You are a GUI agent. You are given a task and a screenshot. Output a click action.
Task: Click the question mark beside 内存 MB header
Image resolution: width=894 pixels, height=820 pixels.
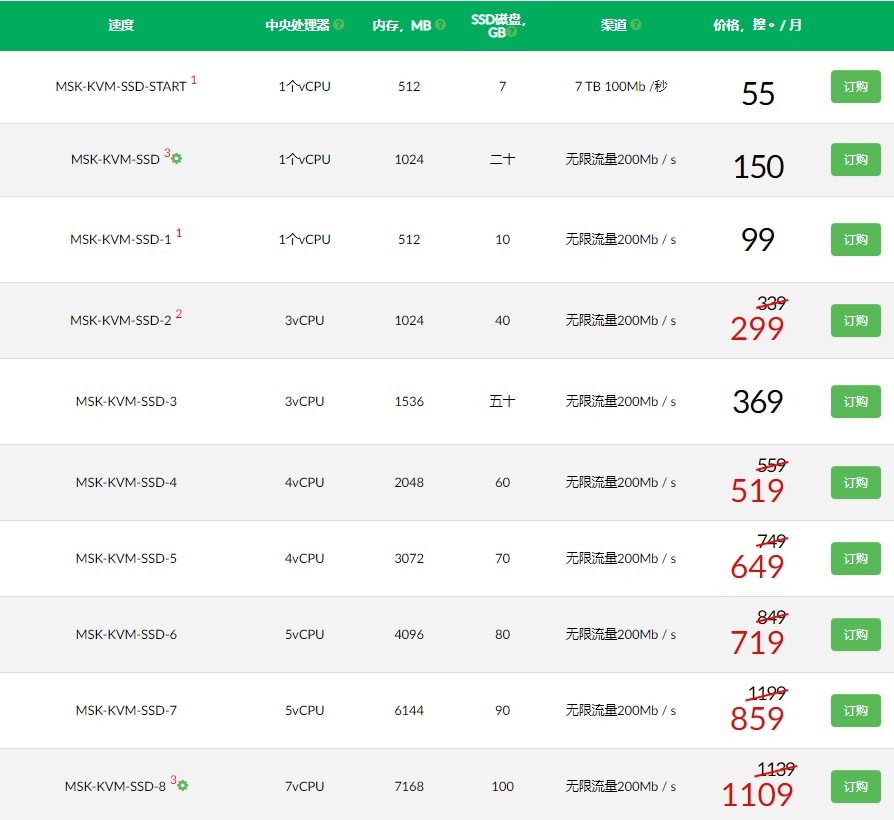click(x=440, y=25)
